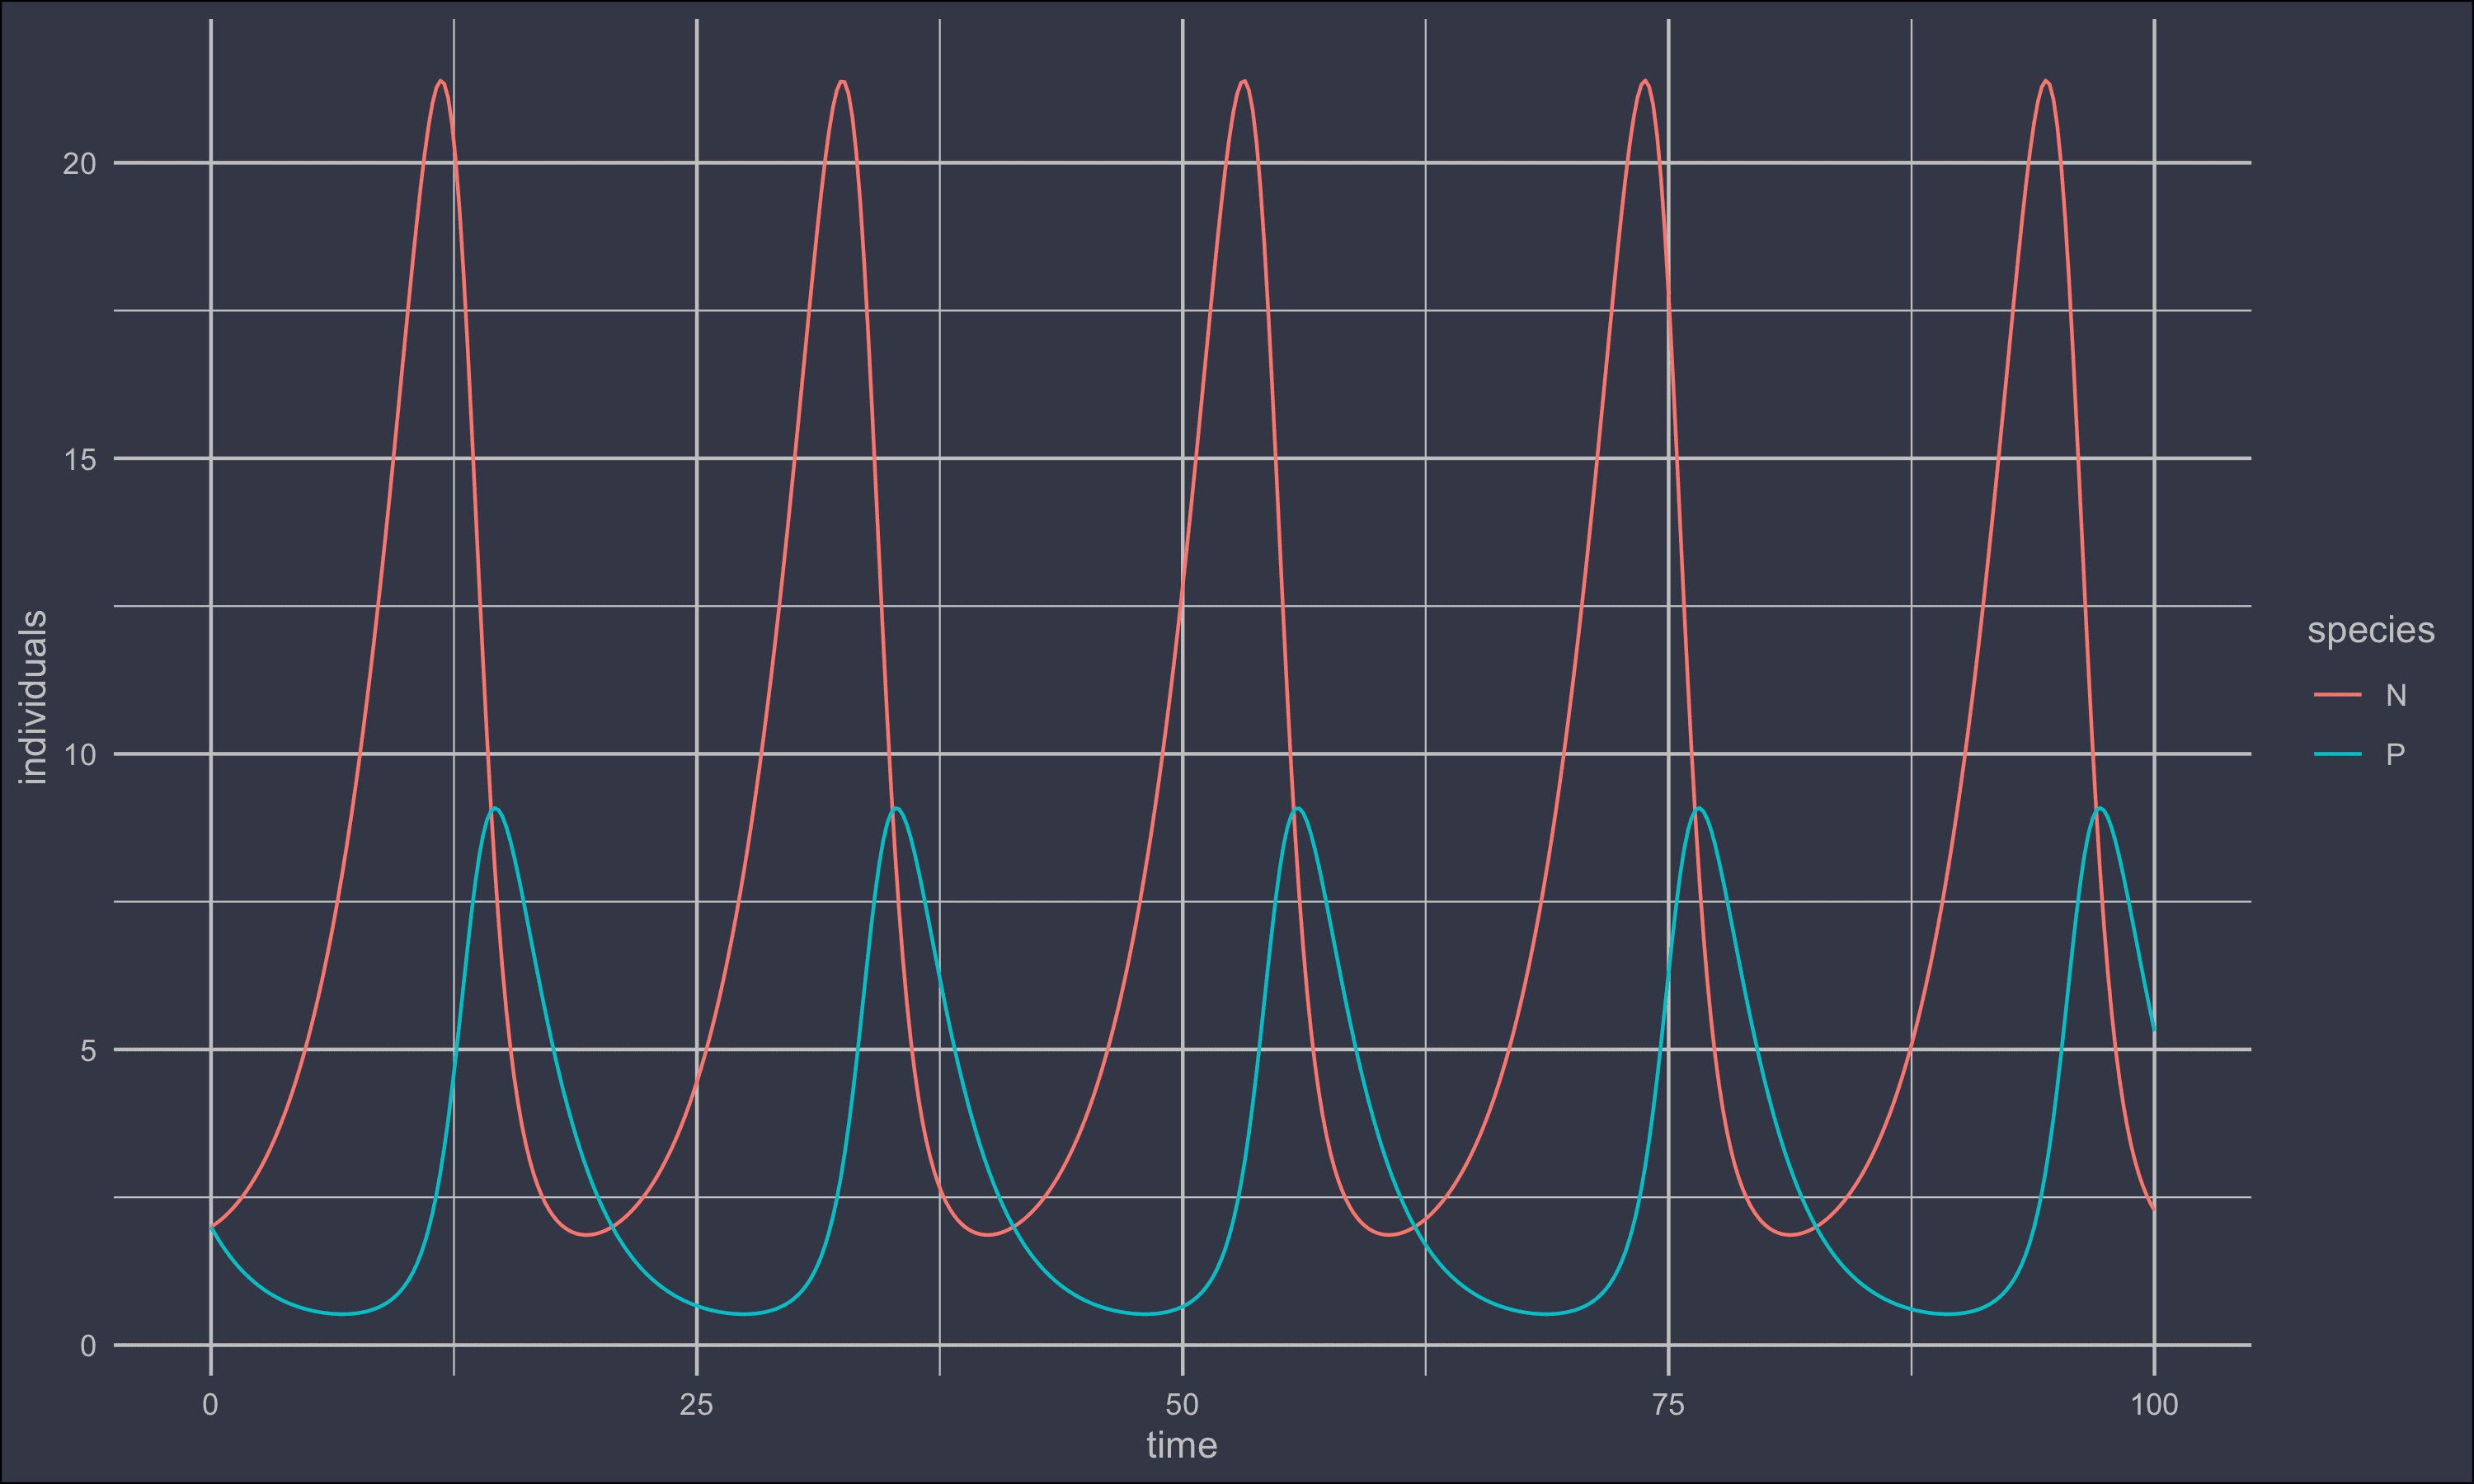Screen dimensions: 2474x1484
Task: Click y-axis tick label 15
Action: coord(79,459)
